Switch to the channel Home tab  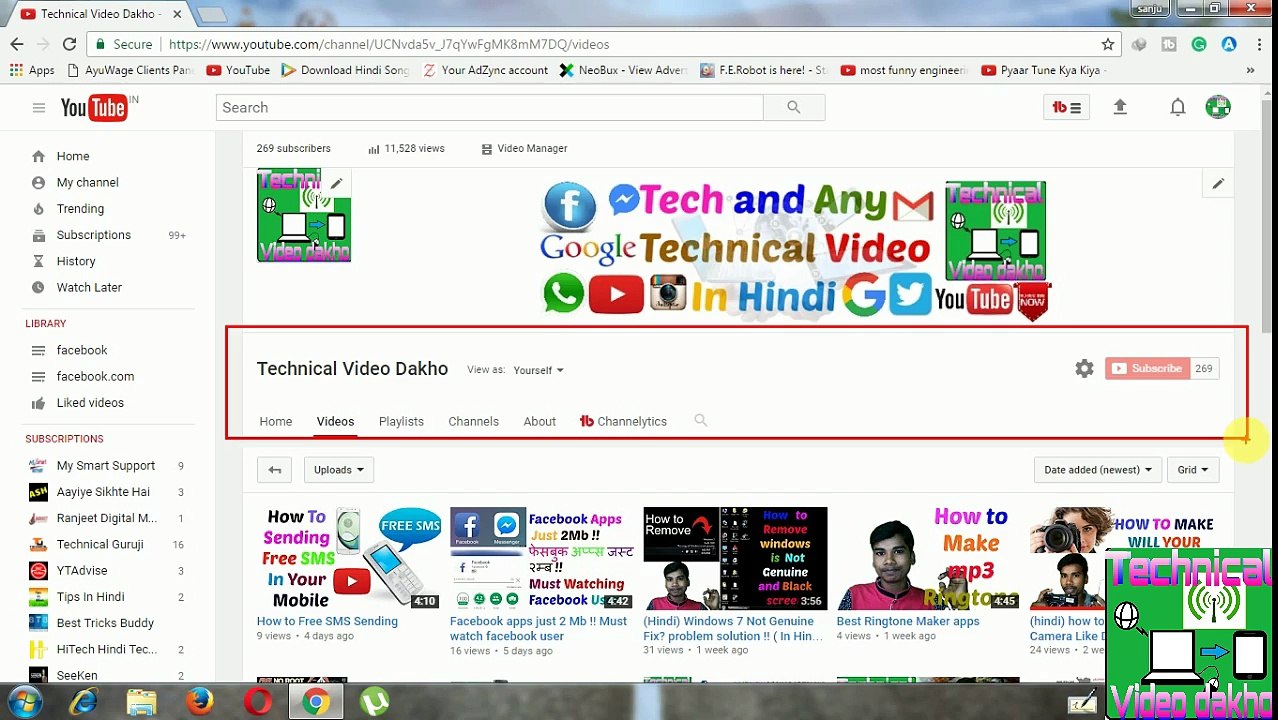coord(276,422)
